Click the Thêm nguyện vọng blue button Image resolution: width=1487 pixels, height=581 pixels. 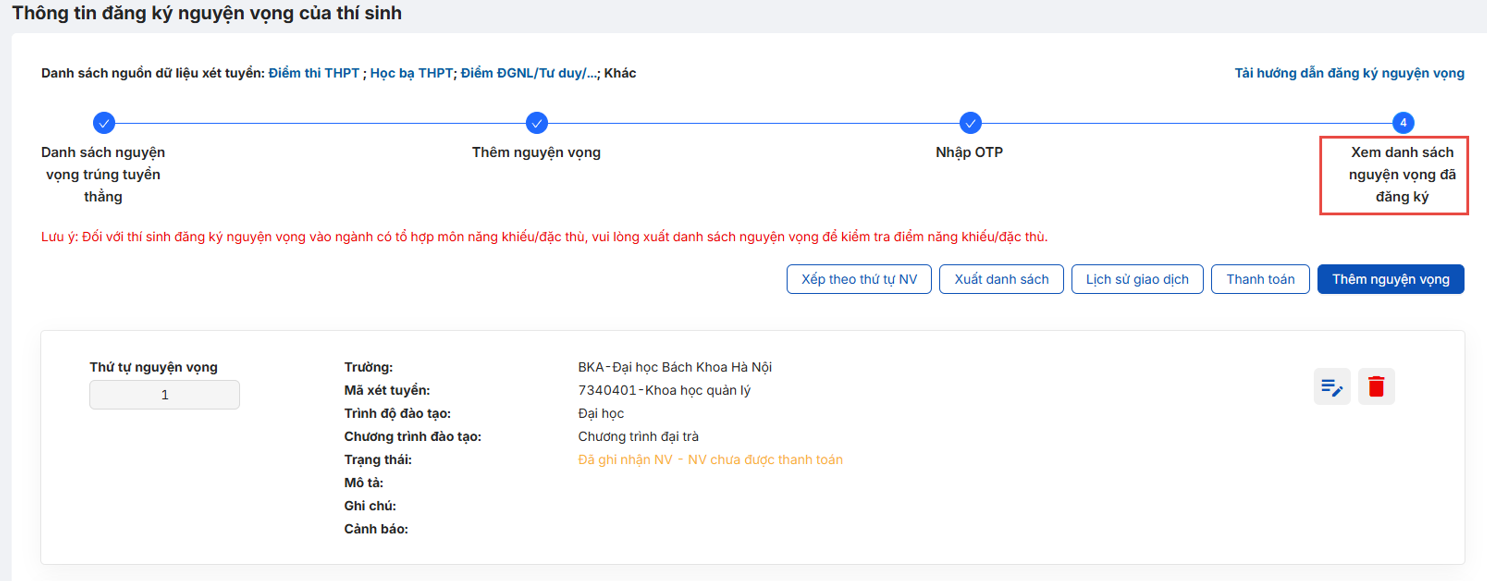1391,279
